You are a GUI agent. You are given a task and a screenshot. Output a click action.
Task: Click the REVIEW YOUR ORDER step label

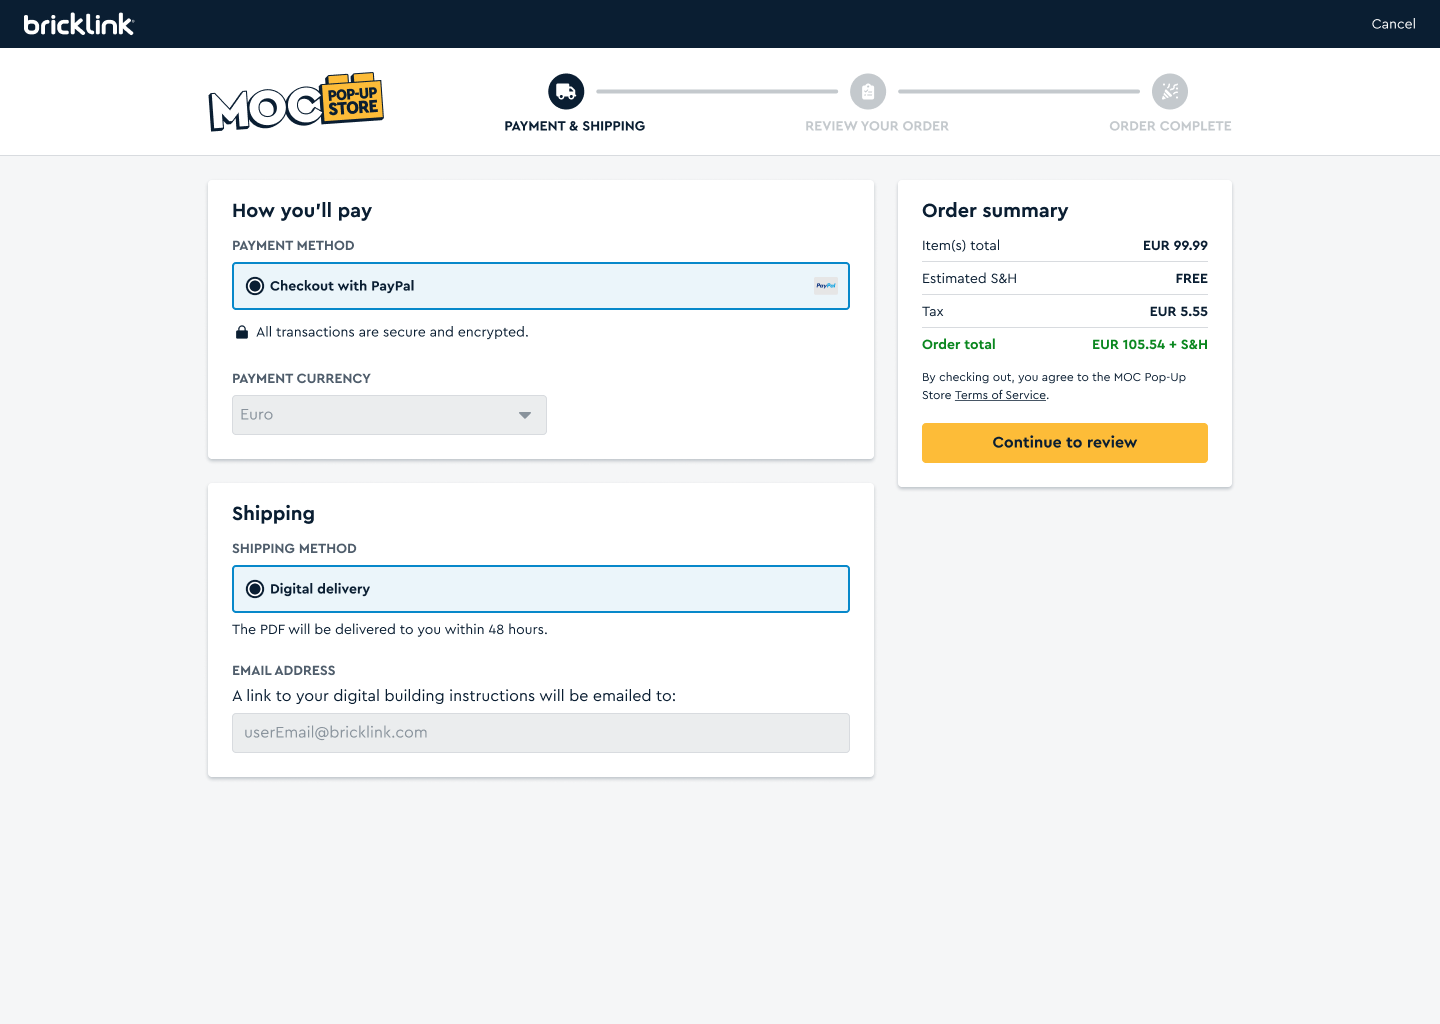(877, 126)
